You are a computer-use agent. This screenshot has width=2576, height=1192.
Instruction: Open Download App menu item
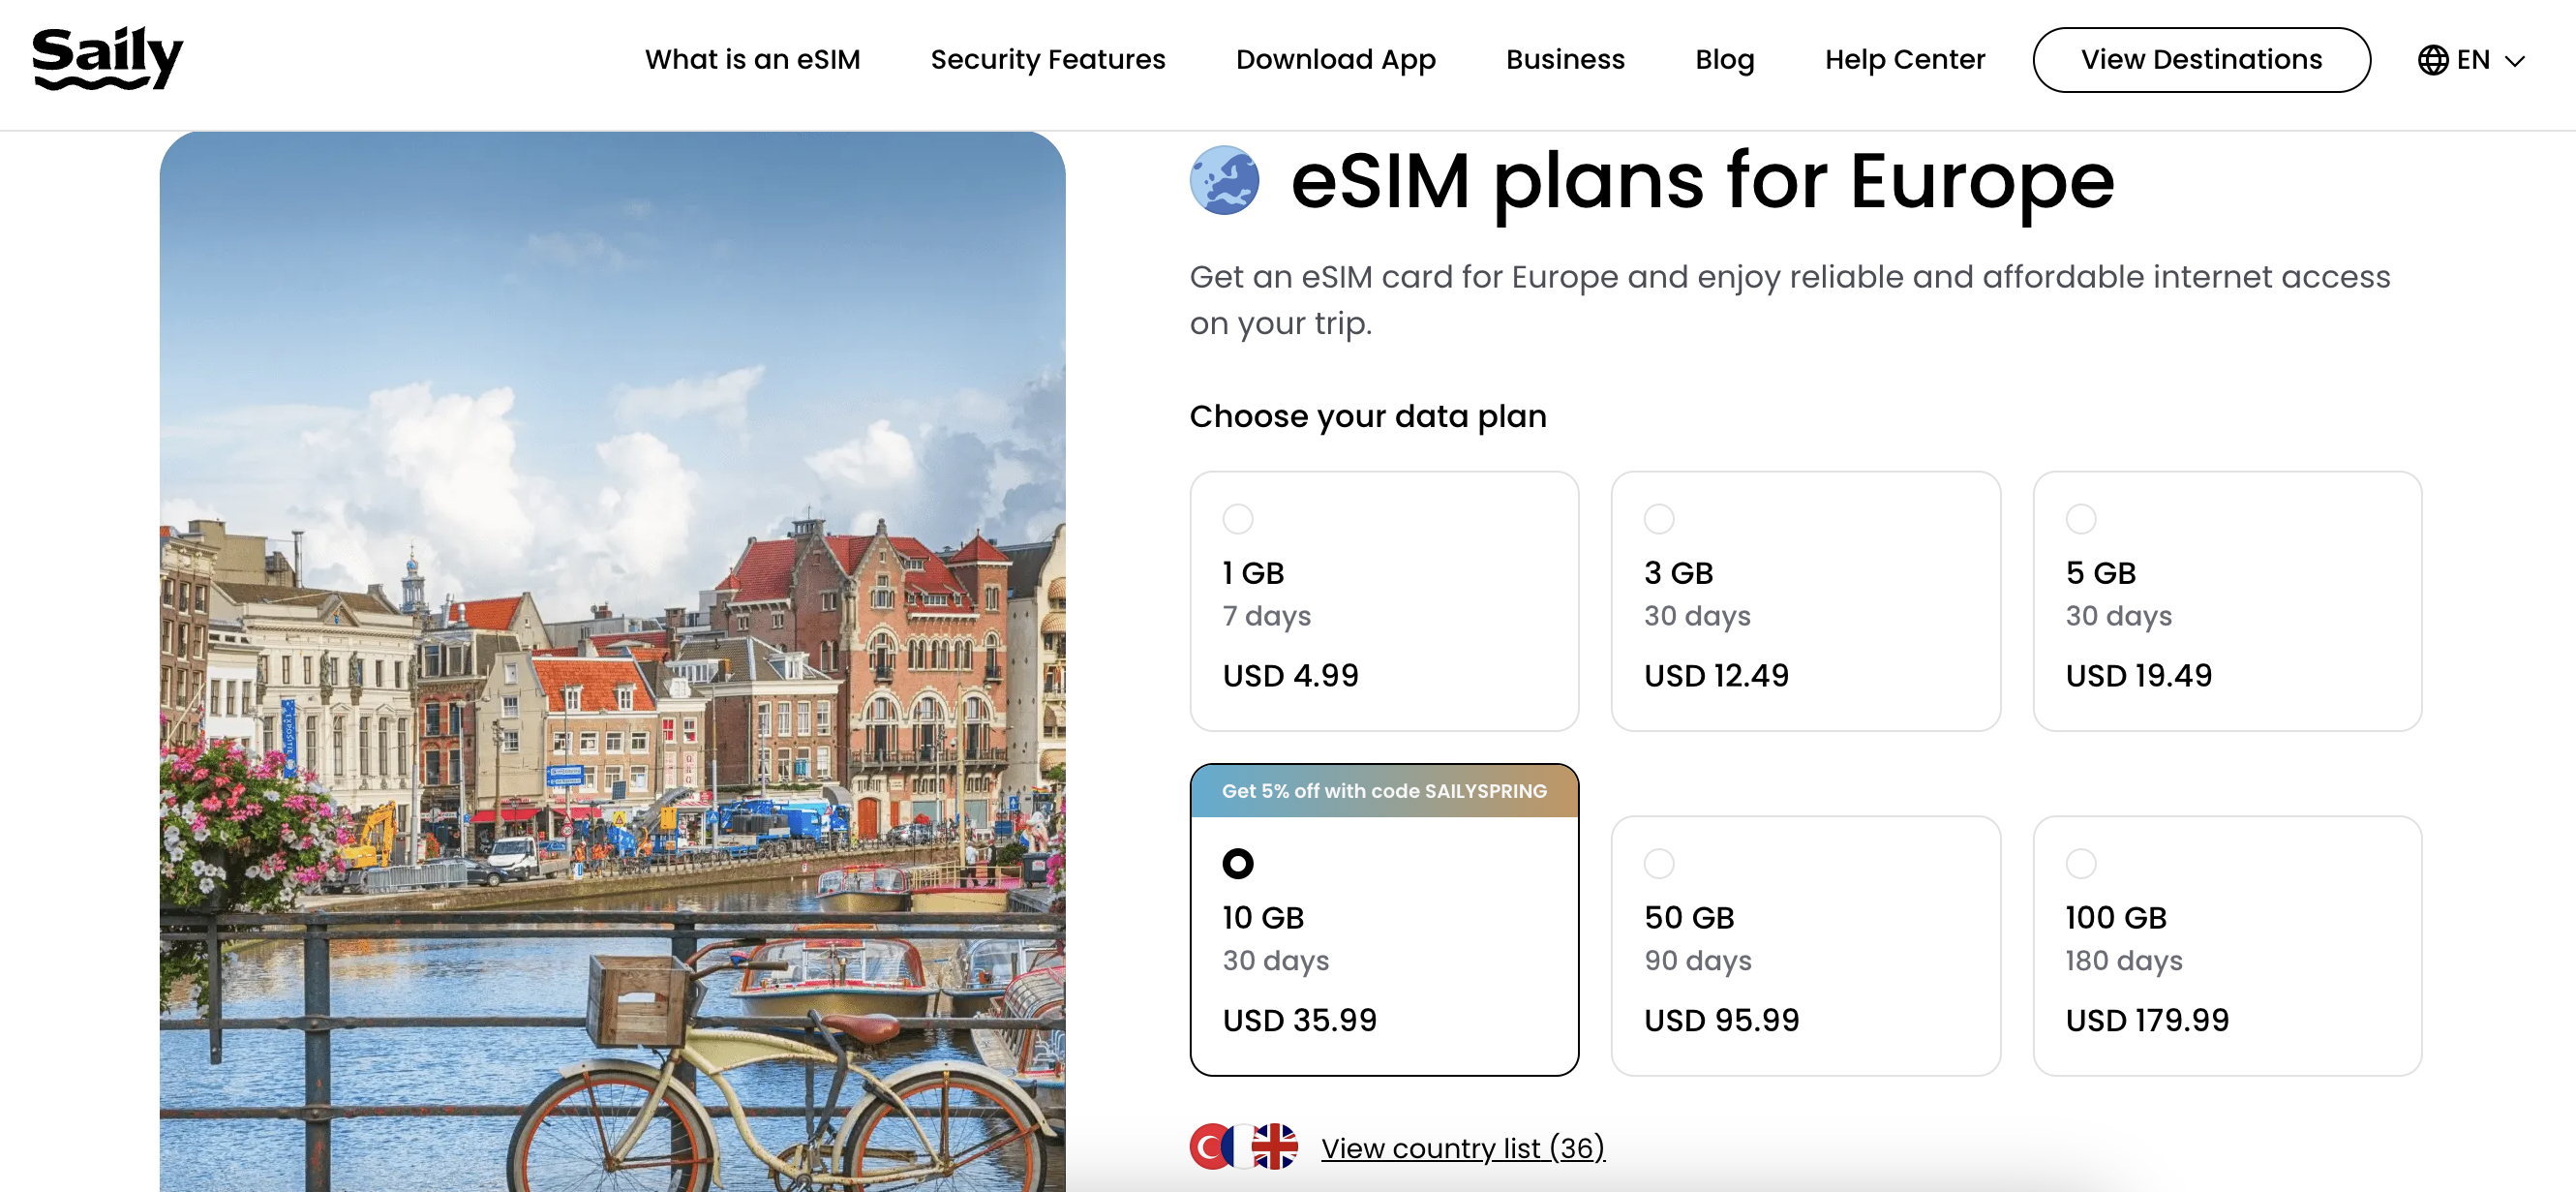point(1335,60)
